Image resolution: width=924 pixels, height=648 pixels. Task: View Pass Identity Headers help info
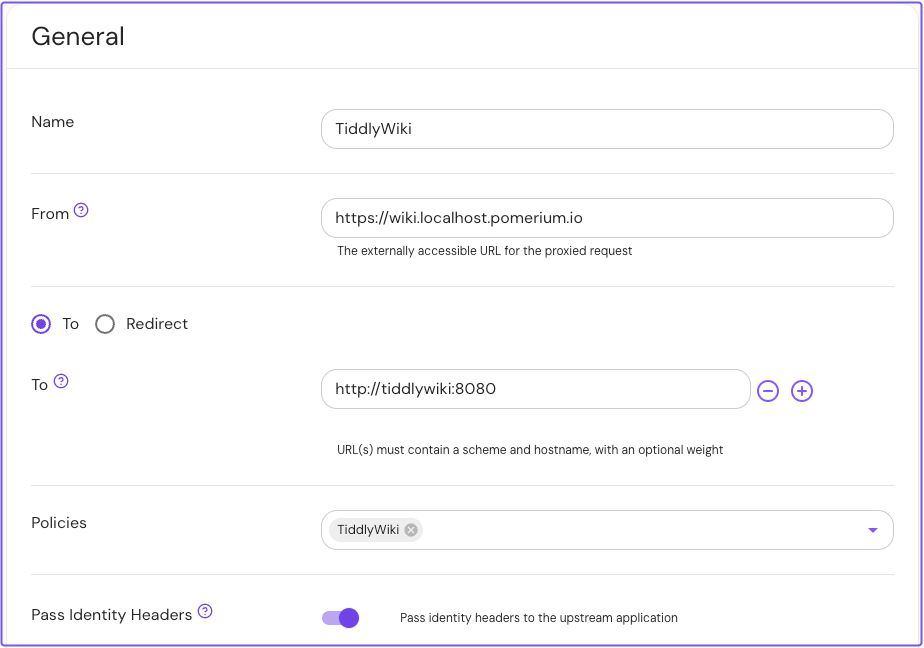(x=205, y=611)
